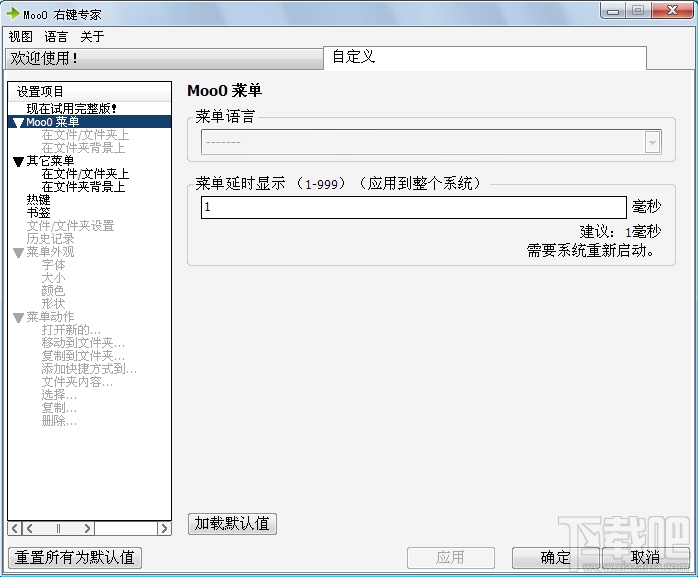Confirm with the 确定 button
Image resolution: width=698 pixels, height=577 pixels.
[x=556, y=558]
